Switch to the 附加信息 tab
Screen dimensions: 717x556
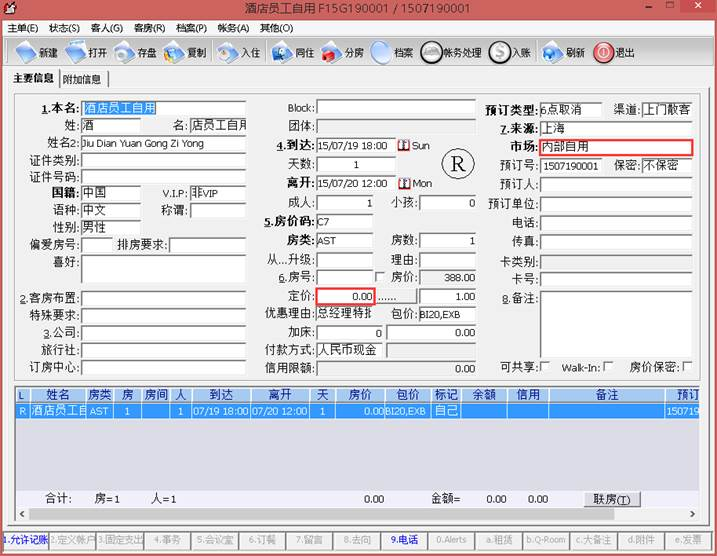82,79
